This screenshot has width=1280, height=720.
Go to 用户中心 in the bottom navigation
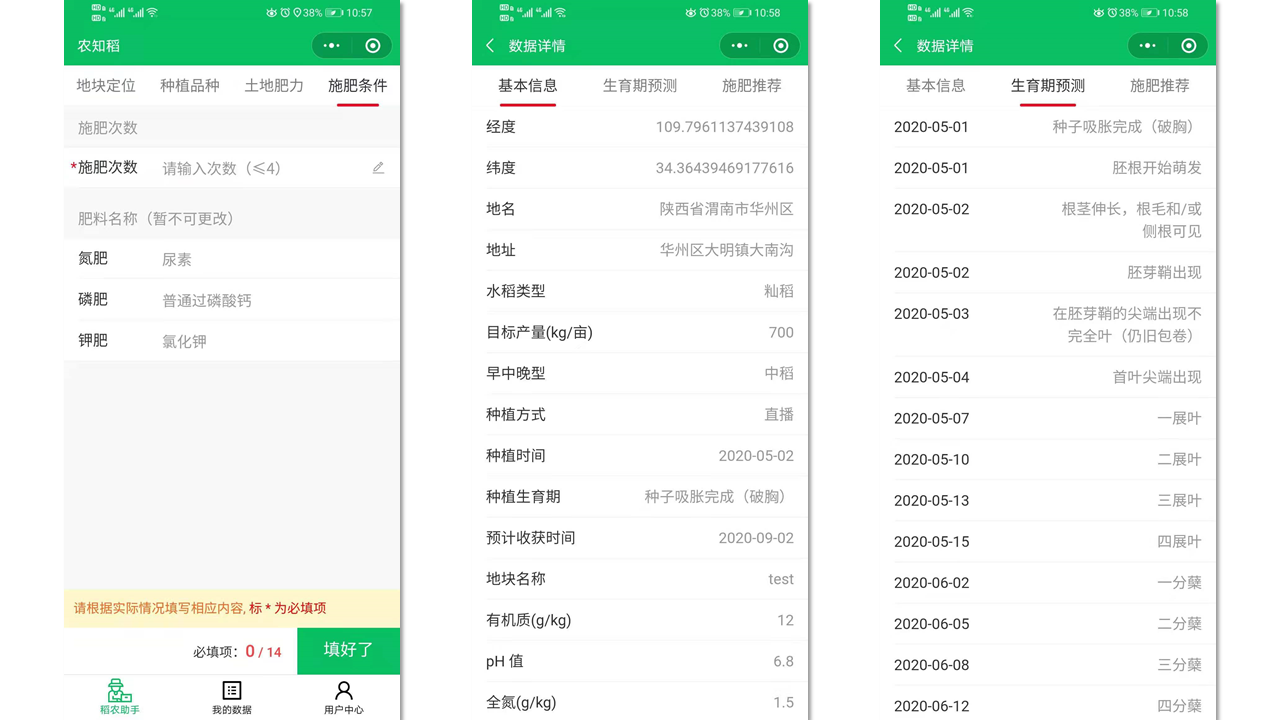pos(344,697)
